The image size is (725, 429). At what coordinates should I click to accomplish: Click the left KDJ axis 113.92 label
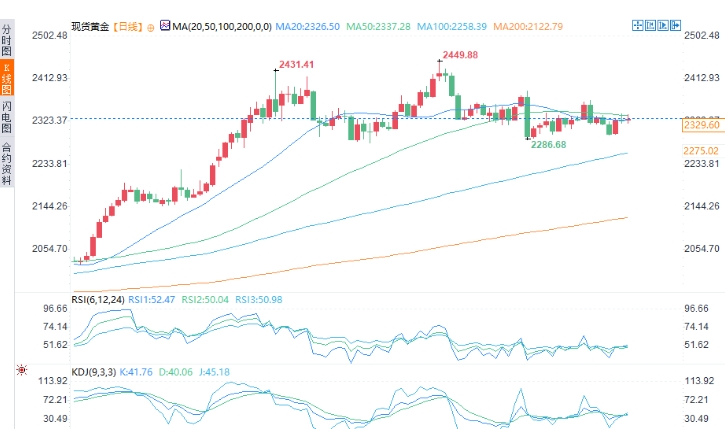(x=53, y=381)
